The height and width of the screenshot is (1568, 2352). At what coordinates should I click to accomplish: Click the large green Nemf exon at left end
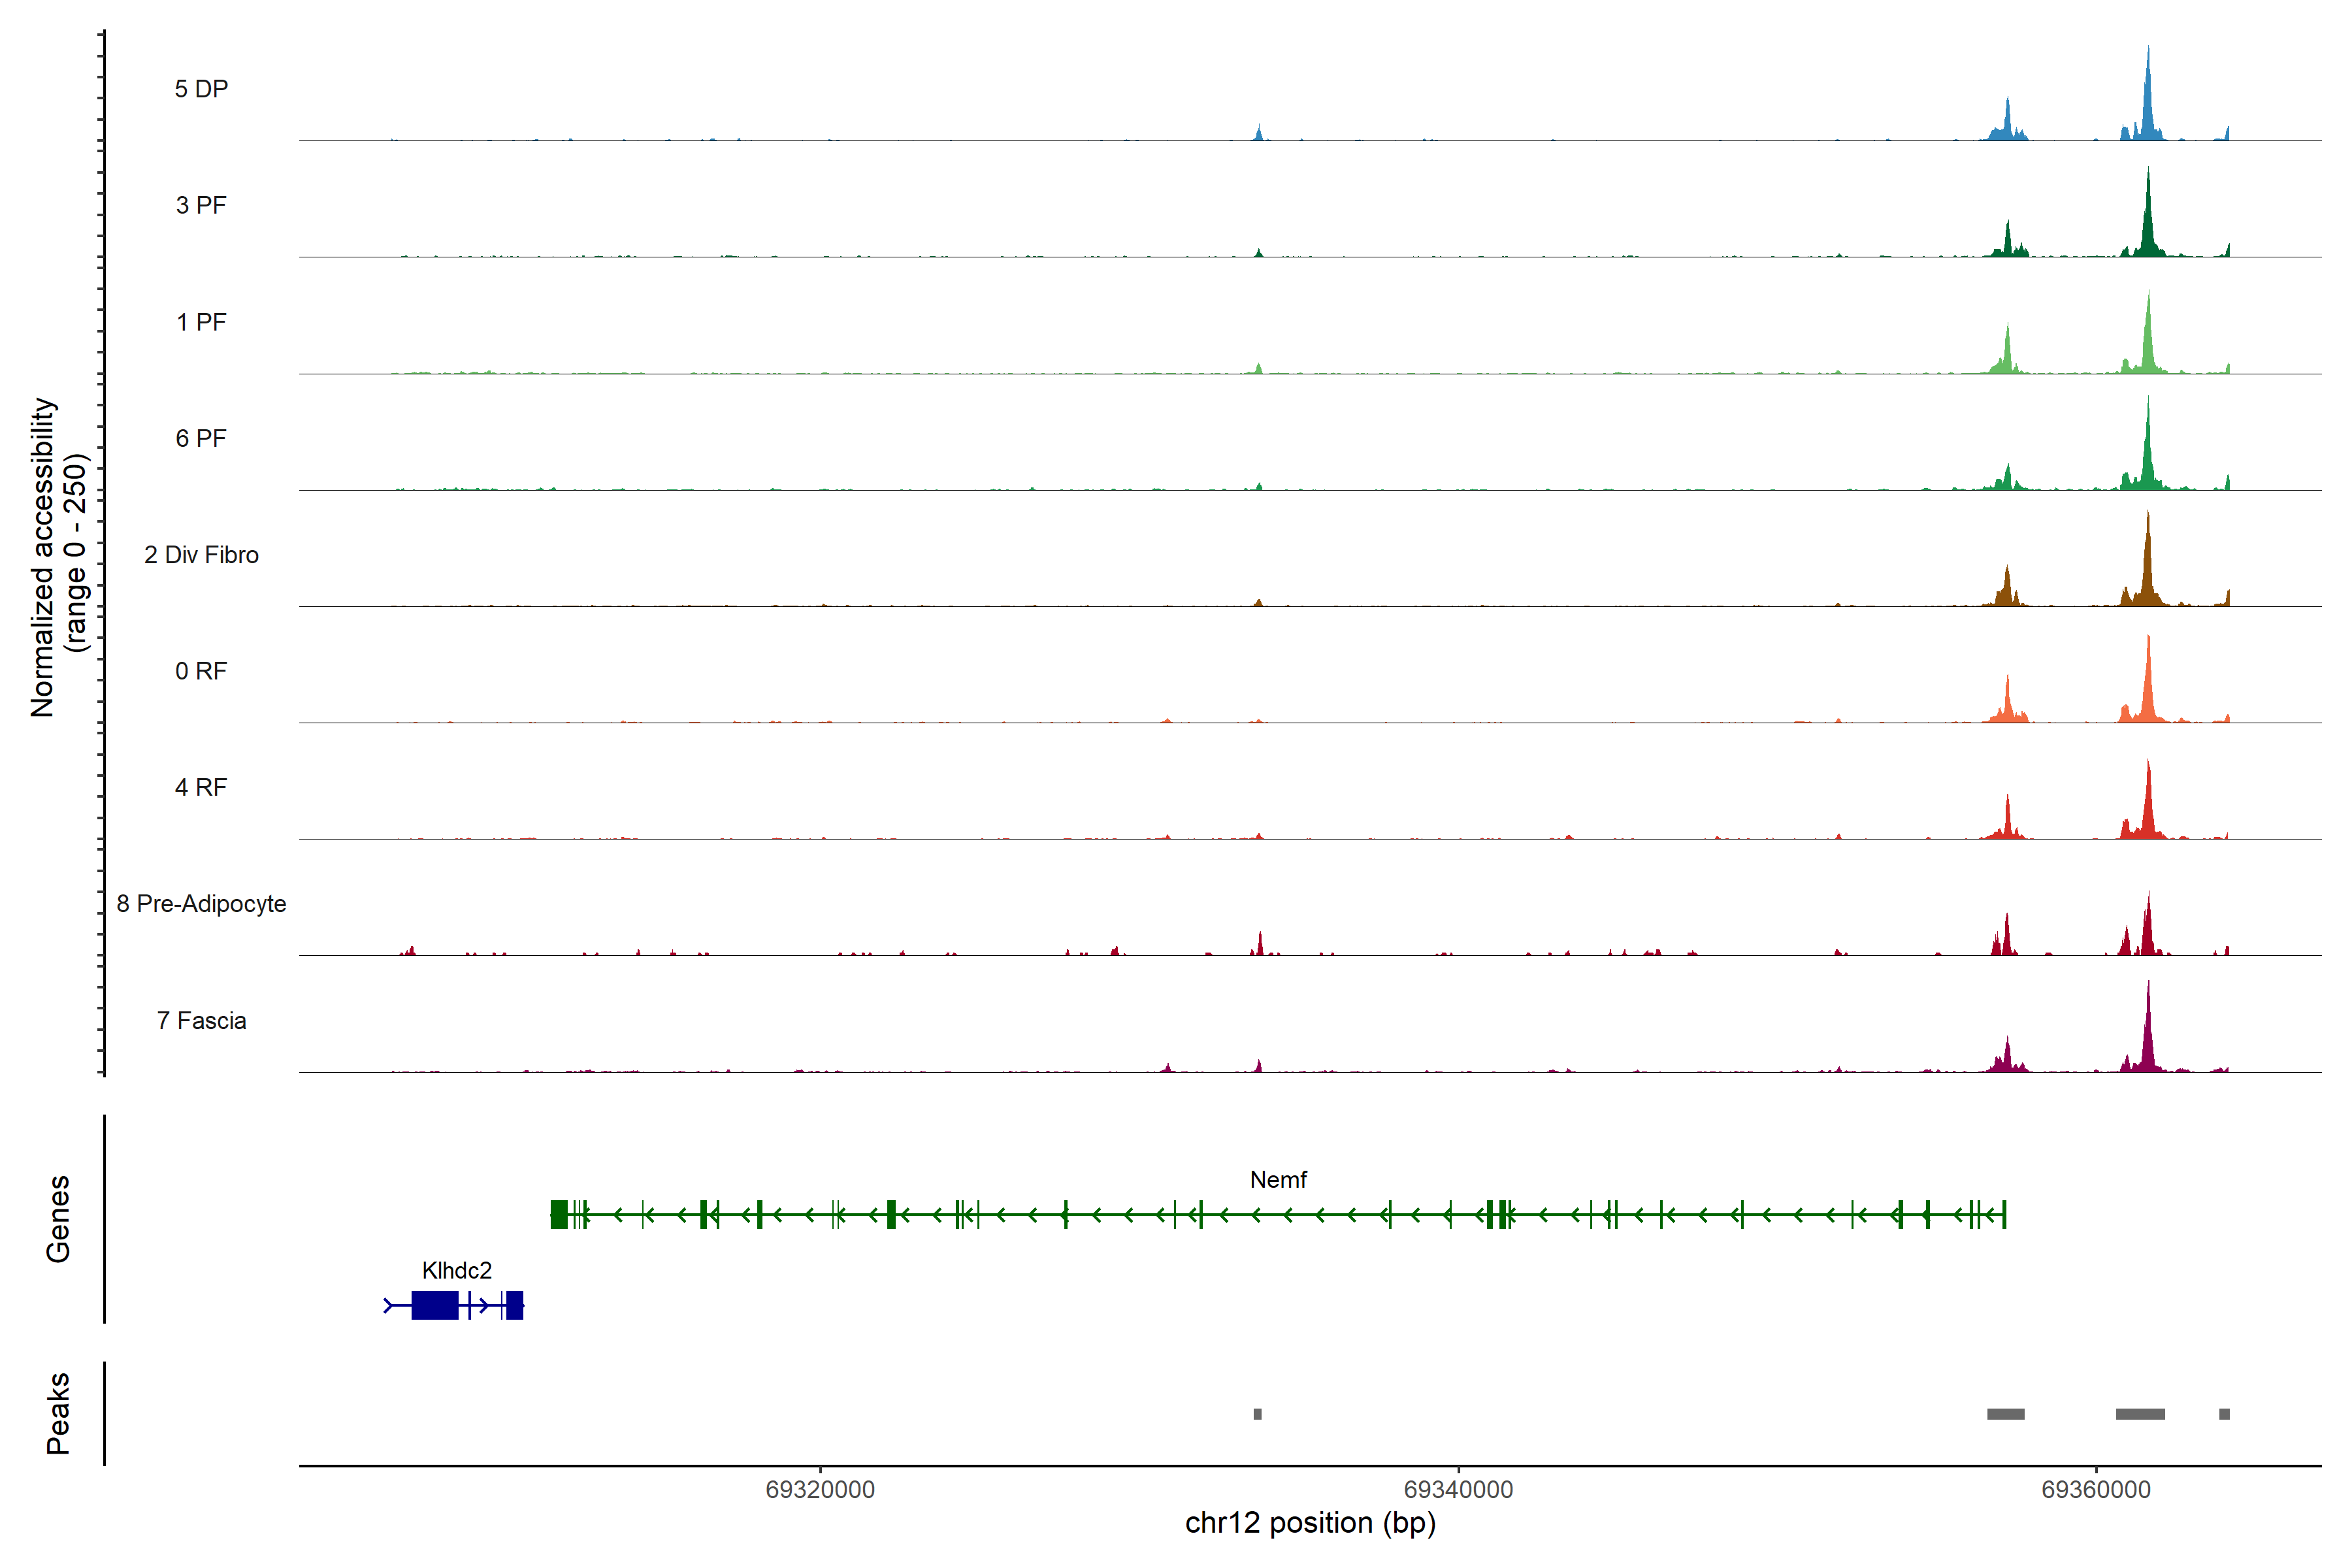559,1215
